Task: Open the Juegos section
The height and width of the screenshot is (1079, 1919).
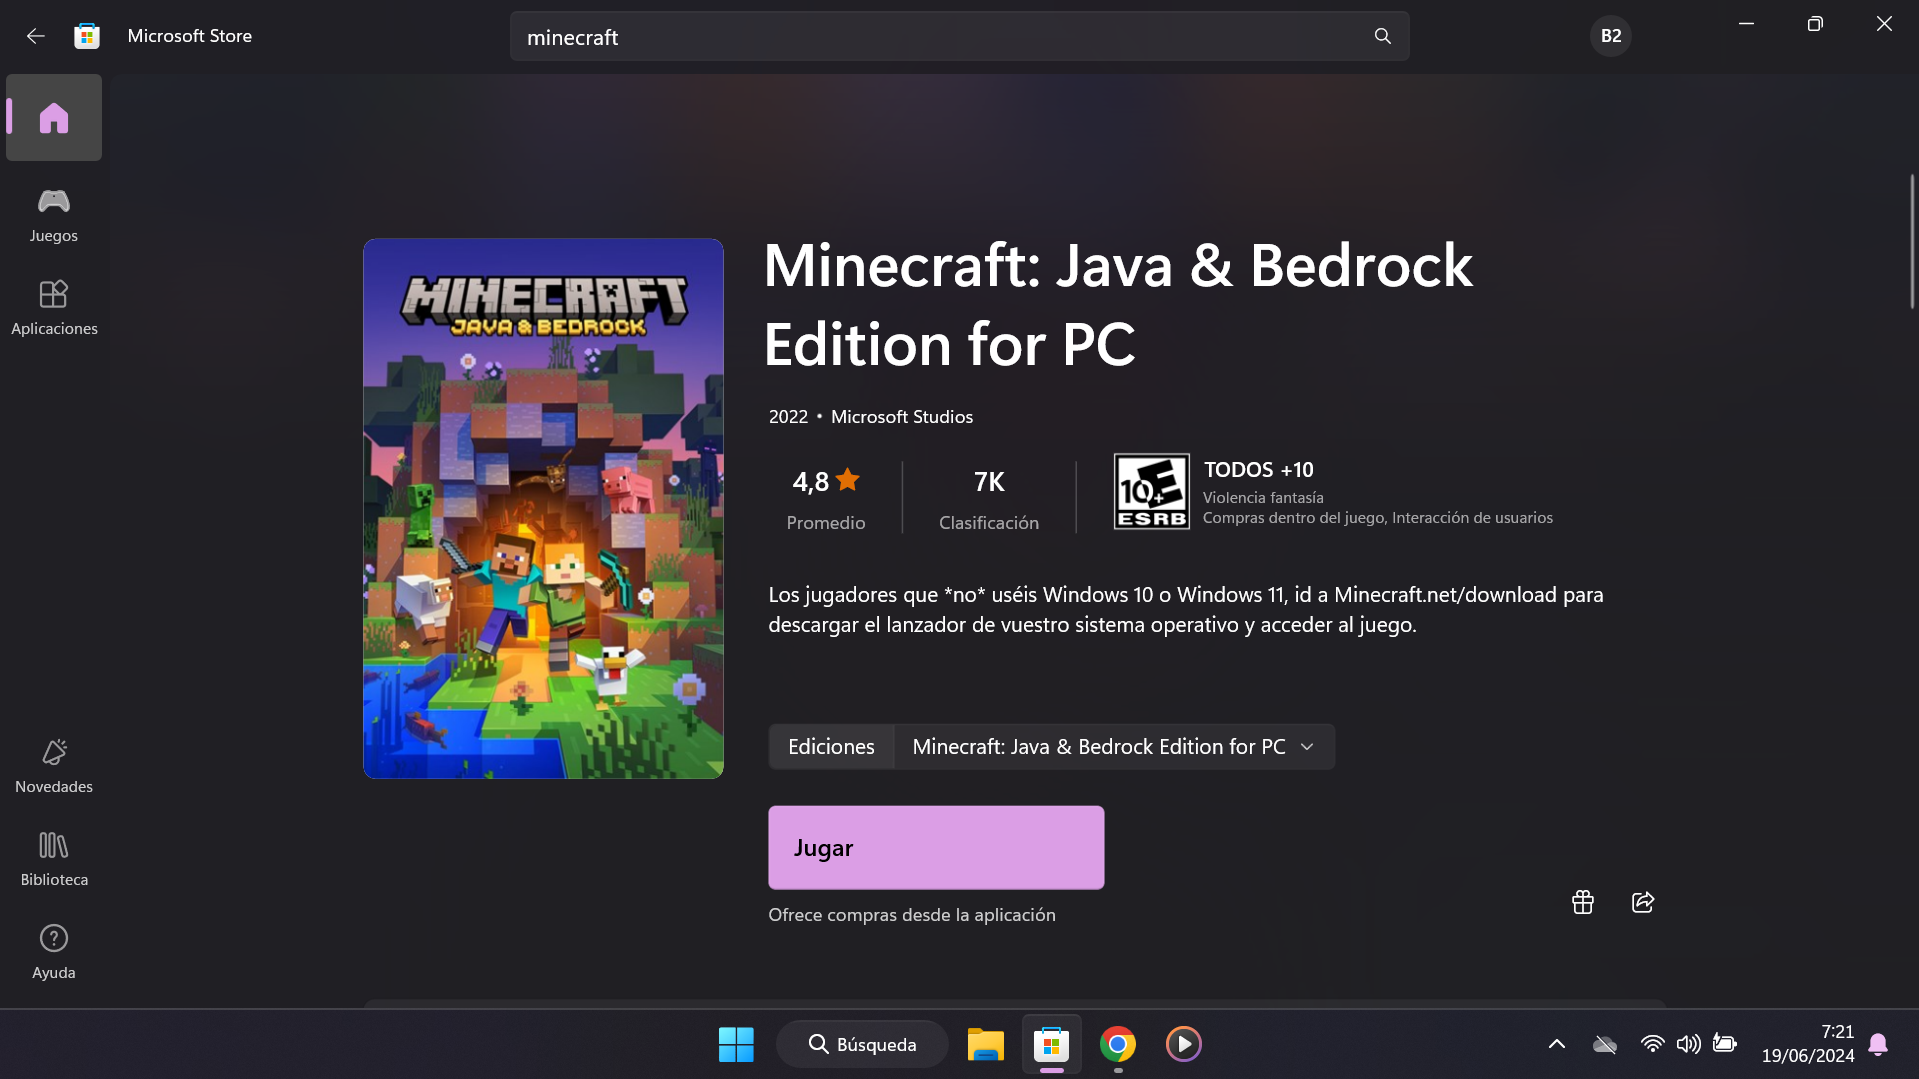Action: pyautogui.click(x=54, y=215)
